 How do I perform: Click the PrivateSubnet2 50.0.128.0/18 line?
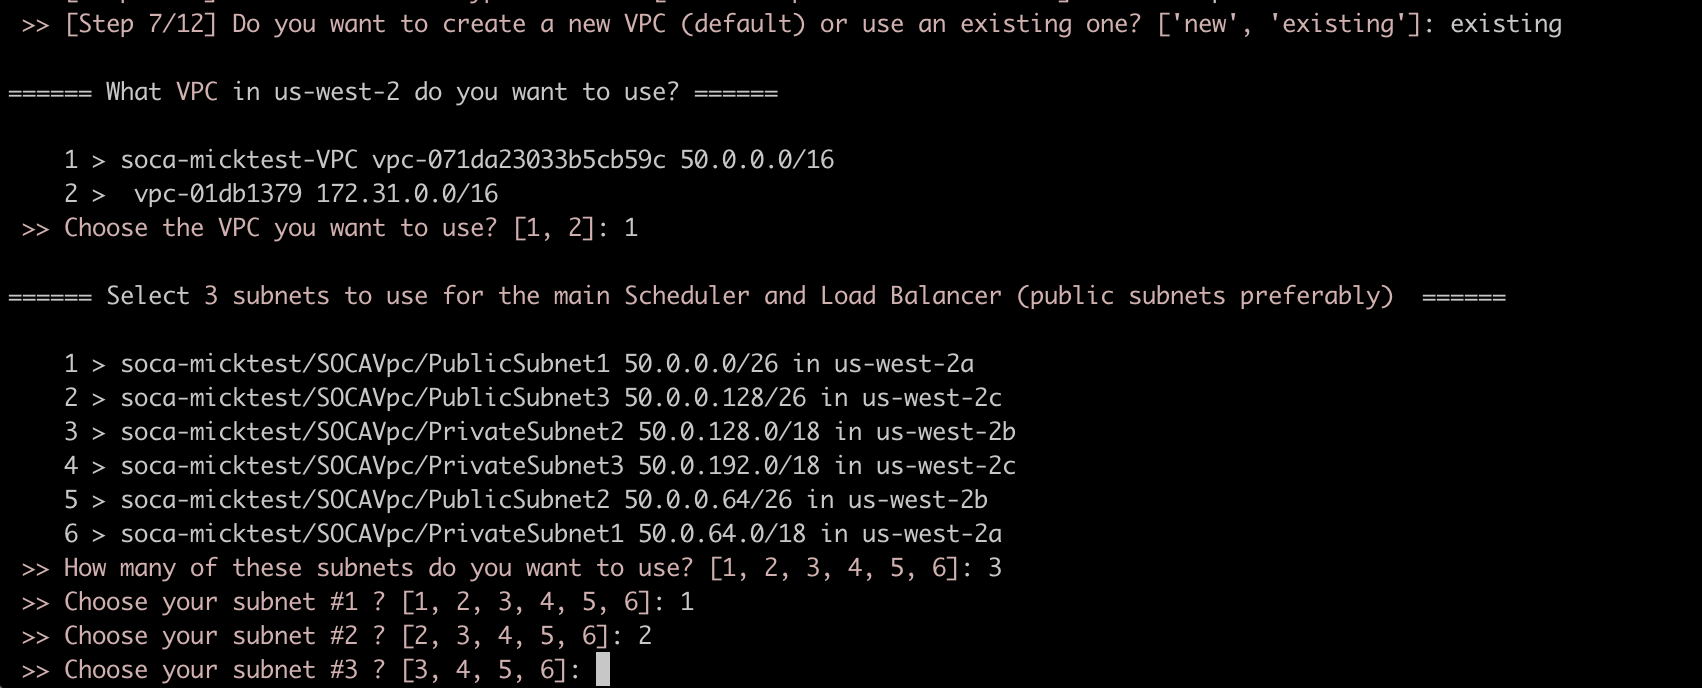[x=567, y=432]
